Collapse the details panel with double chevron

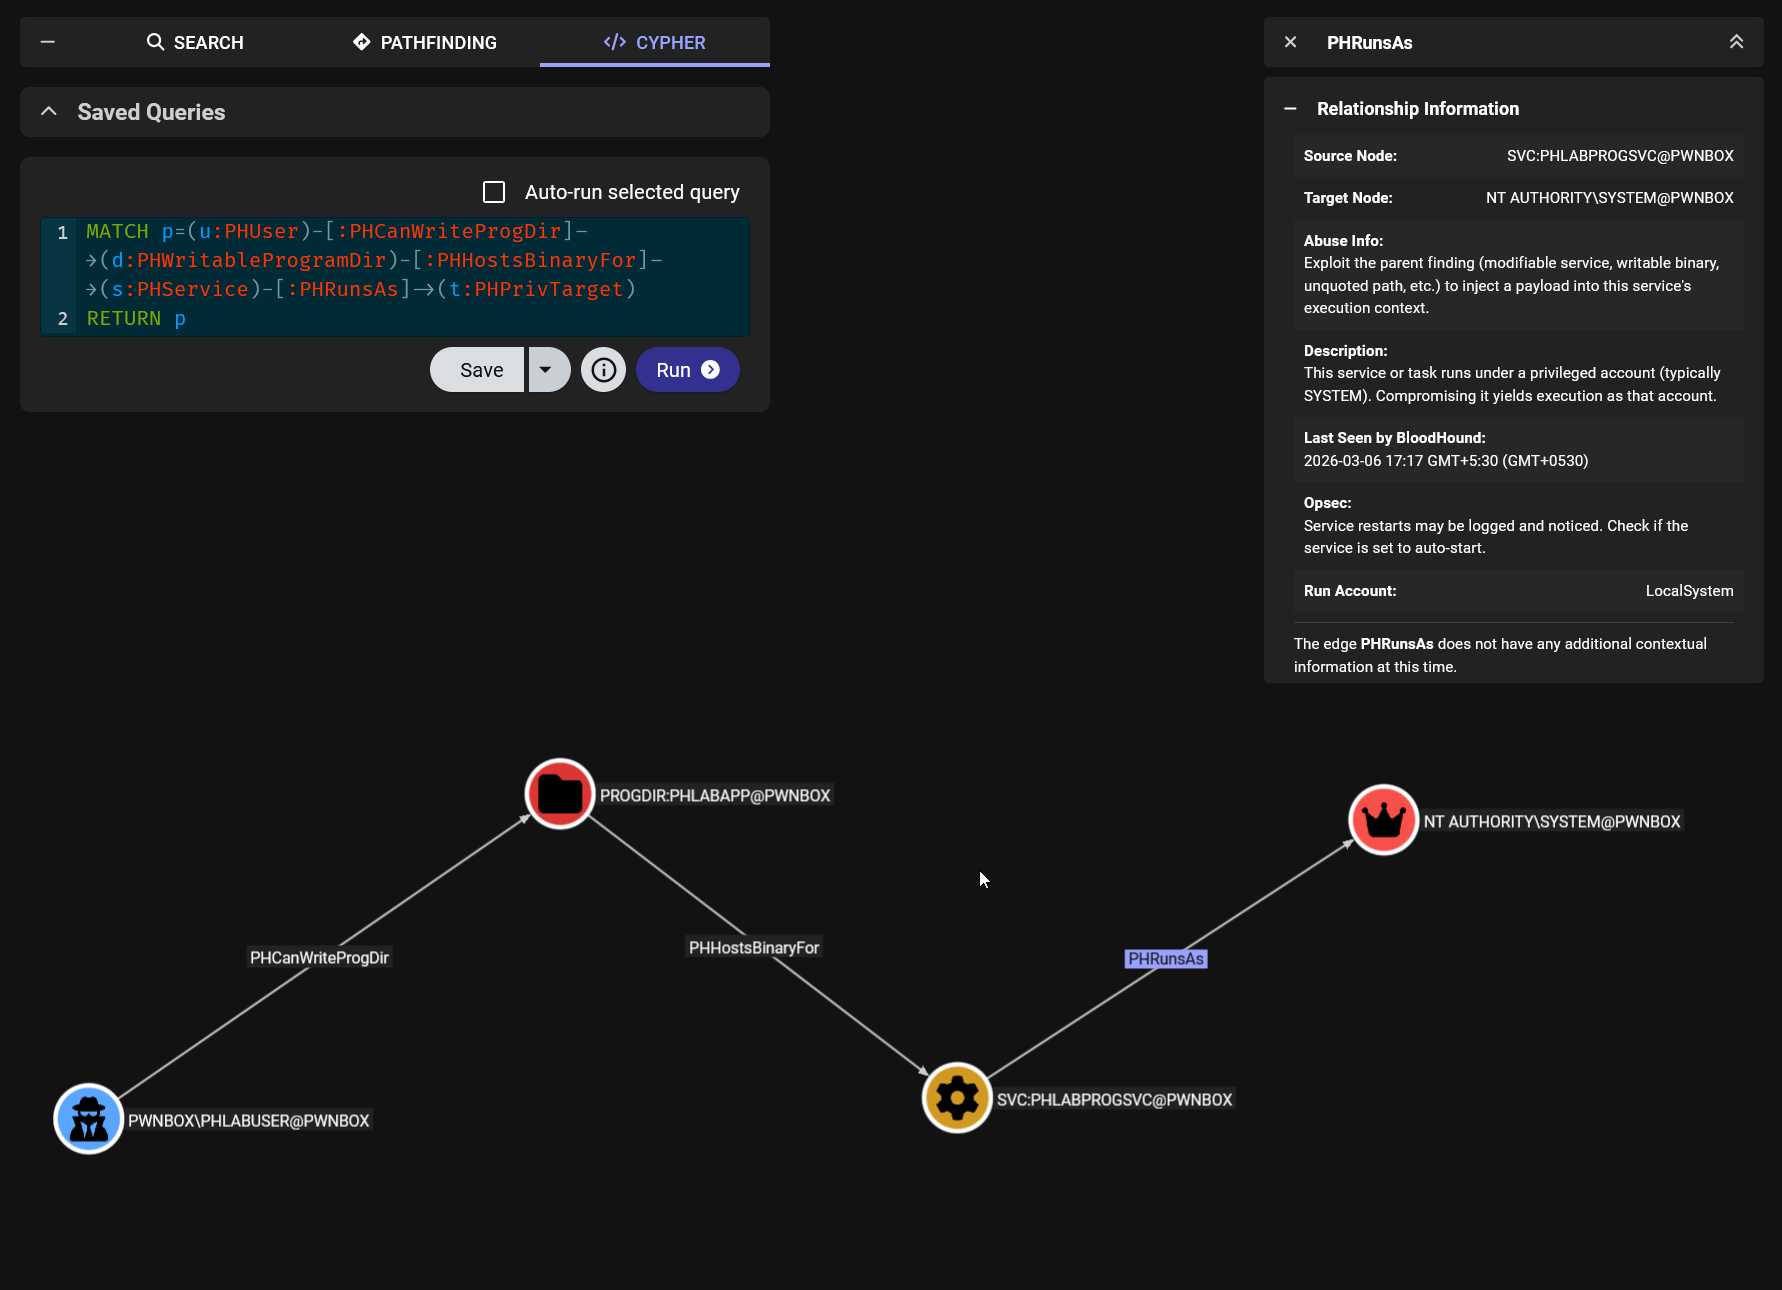1736,42
